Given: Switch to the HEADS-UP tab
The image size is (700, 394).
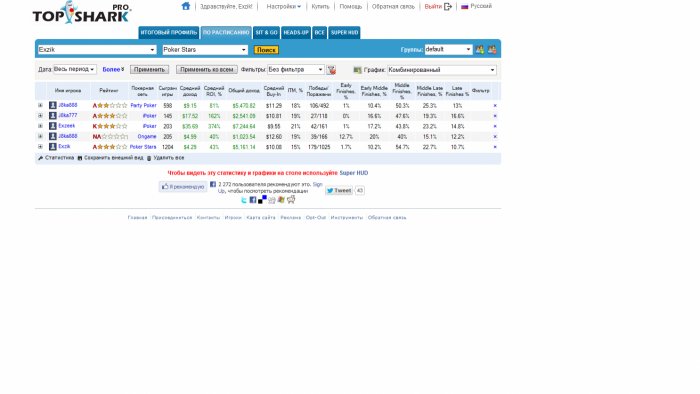Looking at the screenshot, I should coord(296,33).
